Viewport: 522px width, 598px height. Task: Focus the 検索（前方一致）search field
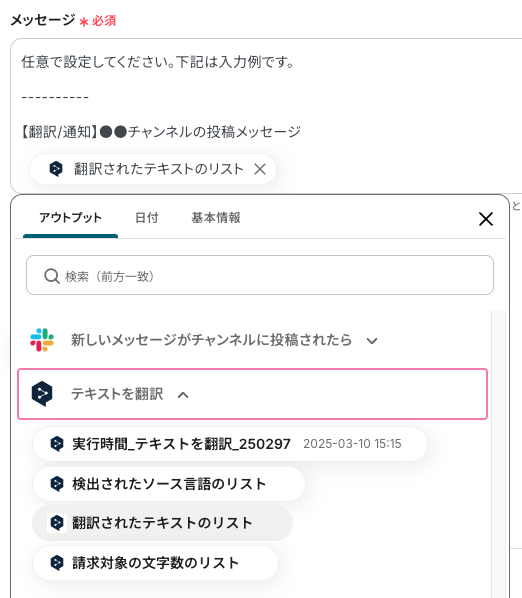click(x=260, y=275)
